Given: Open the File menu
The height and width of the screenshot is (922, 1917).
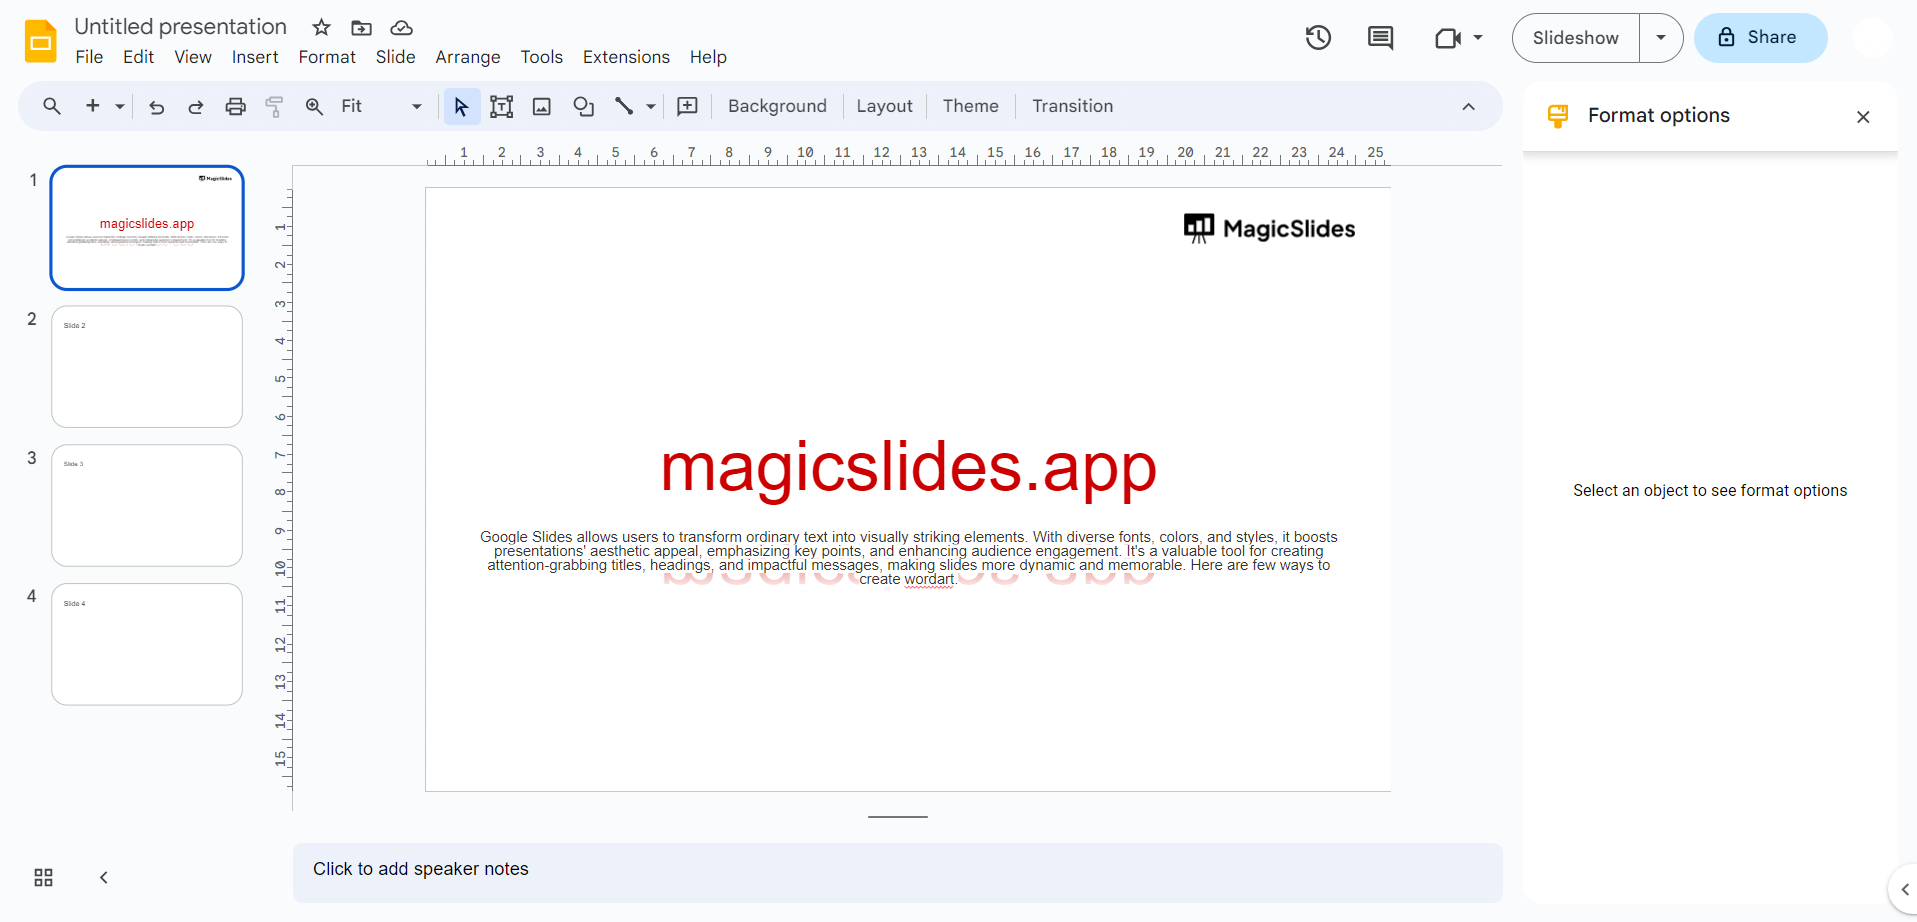Looking at the screenshot, I should pyautogui.click(x=89, y=57).
